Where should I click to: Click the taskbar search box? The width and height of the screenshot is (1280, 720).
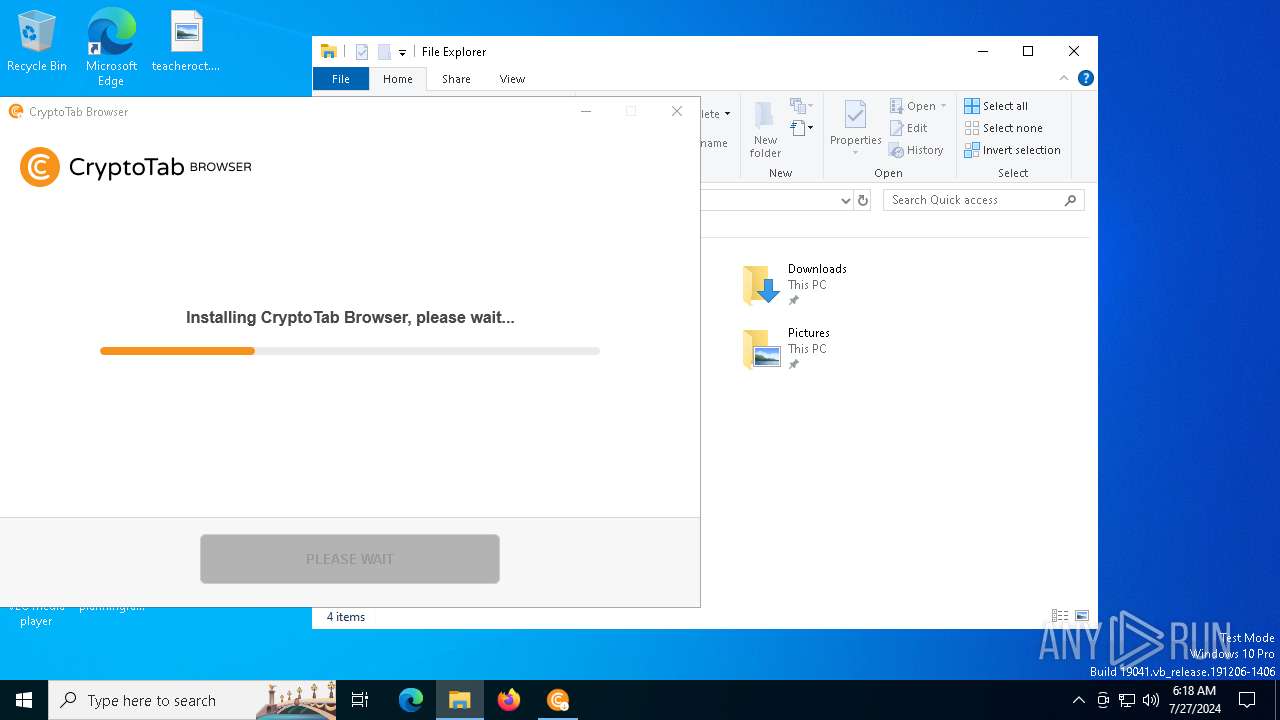click(x=192, y=700)
